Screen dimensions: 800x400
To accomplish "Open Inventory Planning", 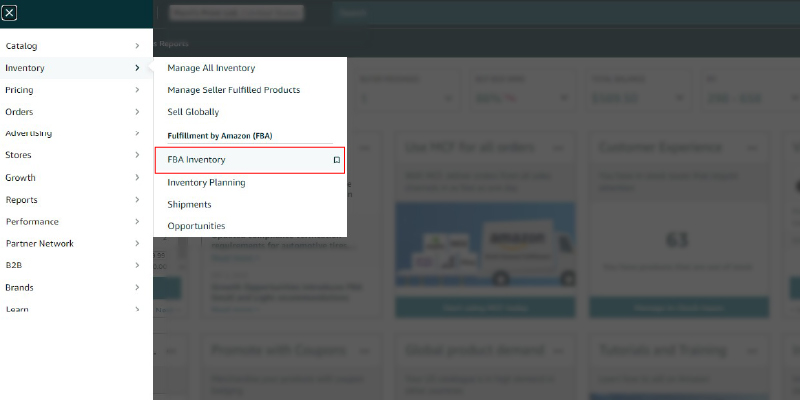I will [x=206, y=182].
